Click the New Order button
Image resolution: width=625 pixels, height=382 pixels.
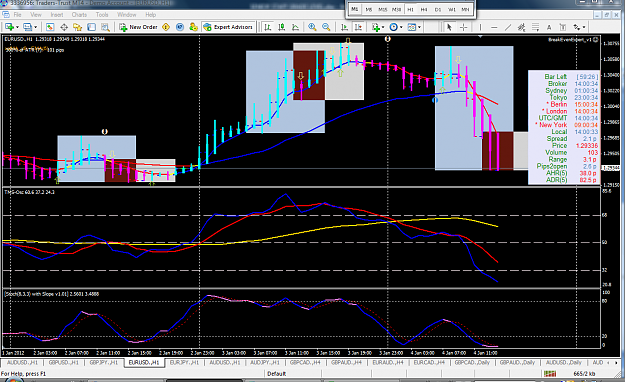click(139, 27)
